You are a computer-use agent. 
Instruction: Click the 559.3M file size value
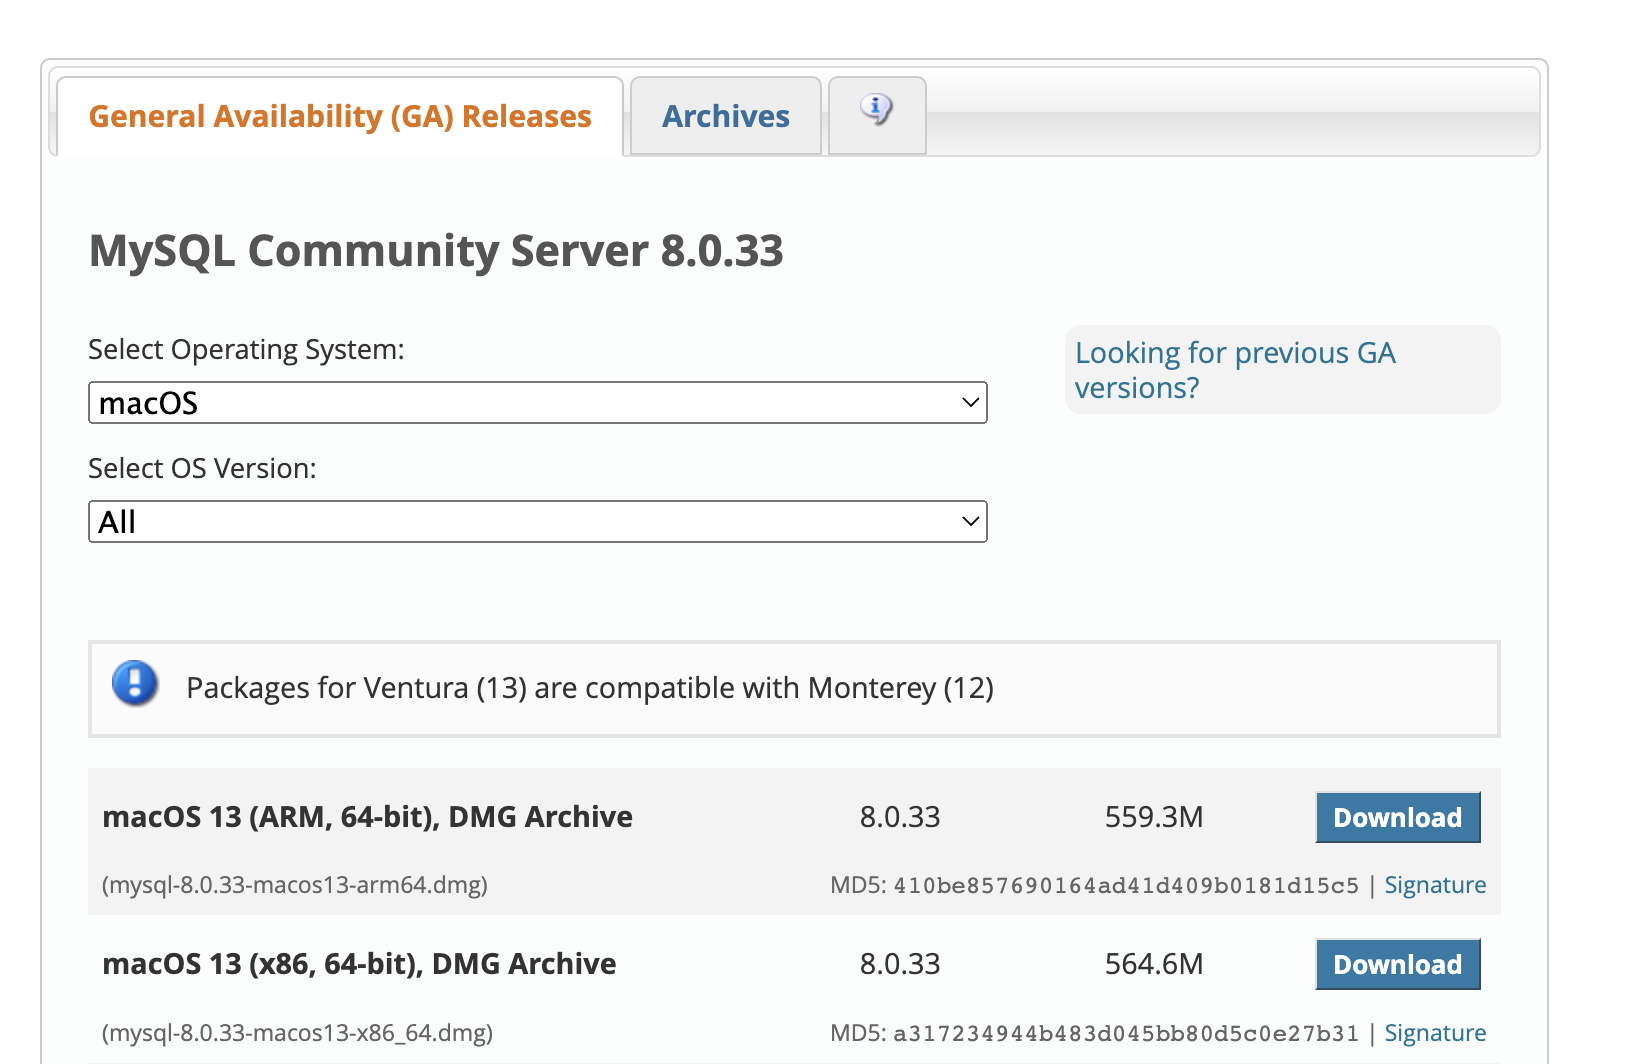click(1154, 817)
